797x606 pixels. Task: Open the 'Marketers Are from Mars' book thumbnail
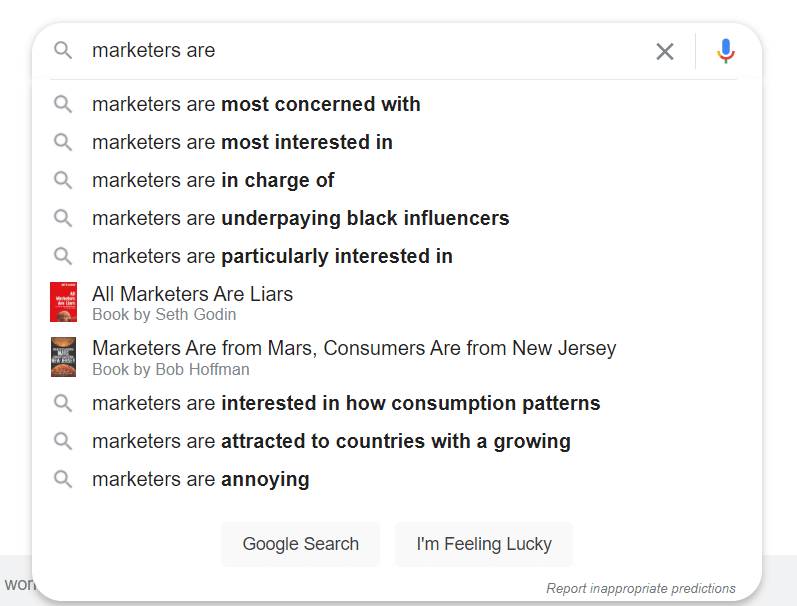click(63, 357)
